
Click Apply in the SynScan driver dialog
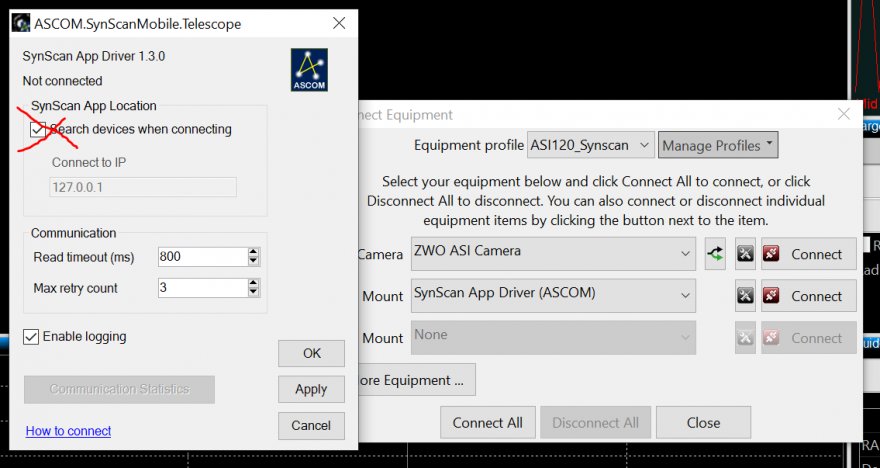(x=311, y=389)
